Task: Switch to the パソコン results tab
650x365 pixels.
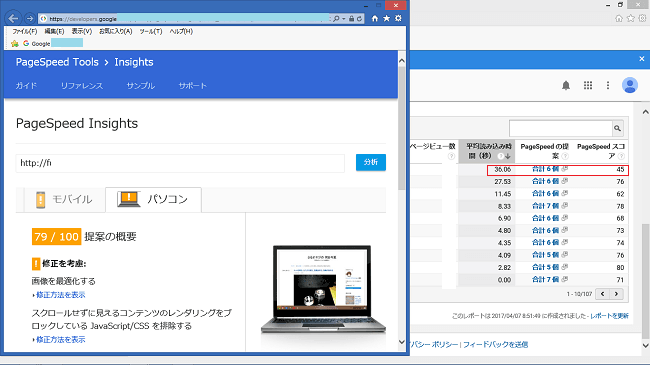Action: click(x=153, y=200)
